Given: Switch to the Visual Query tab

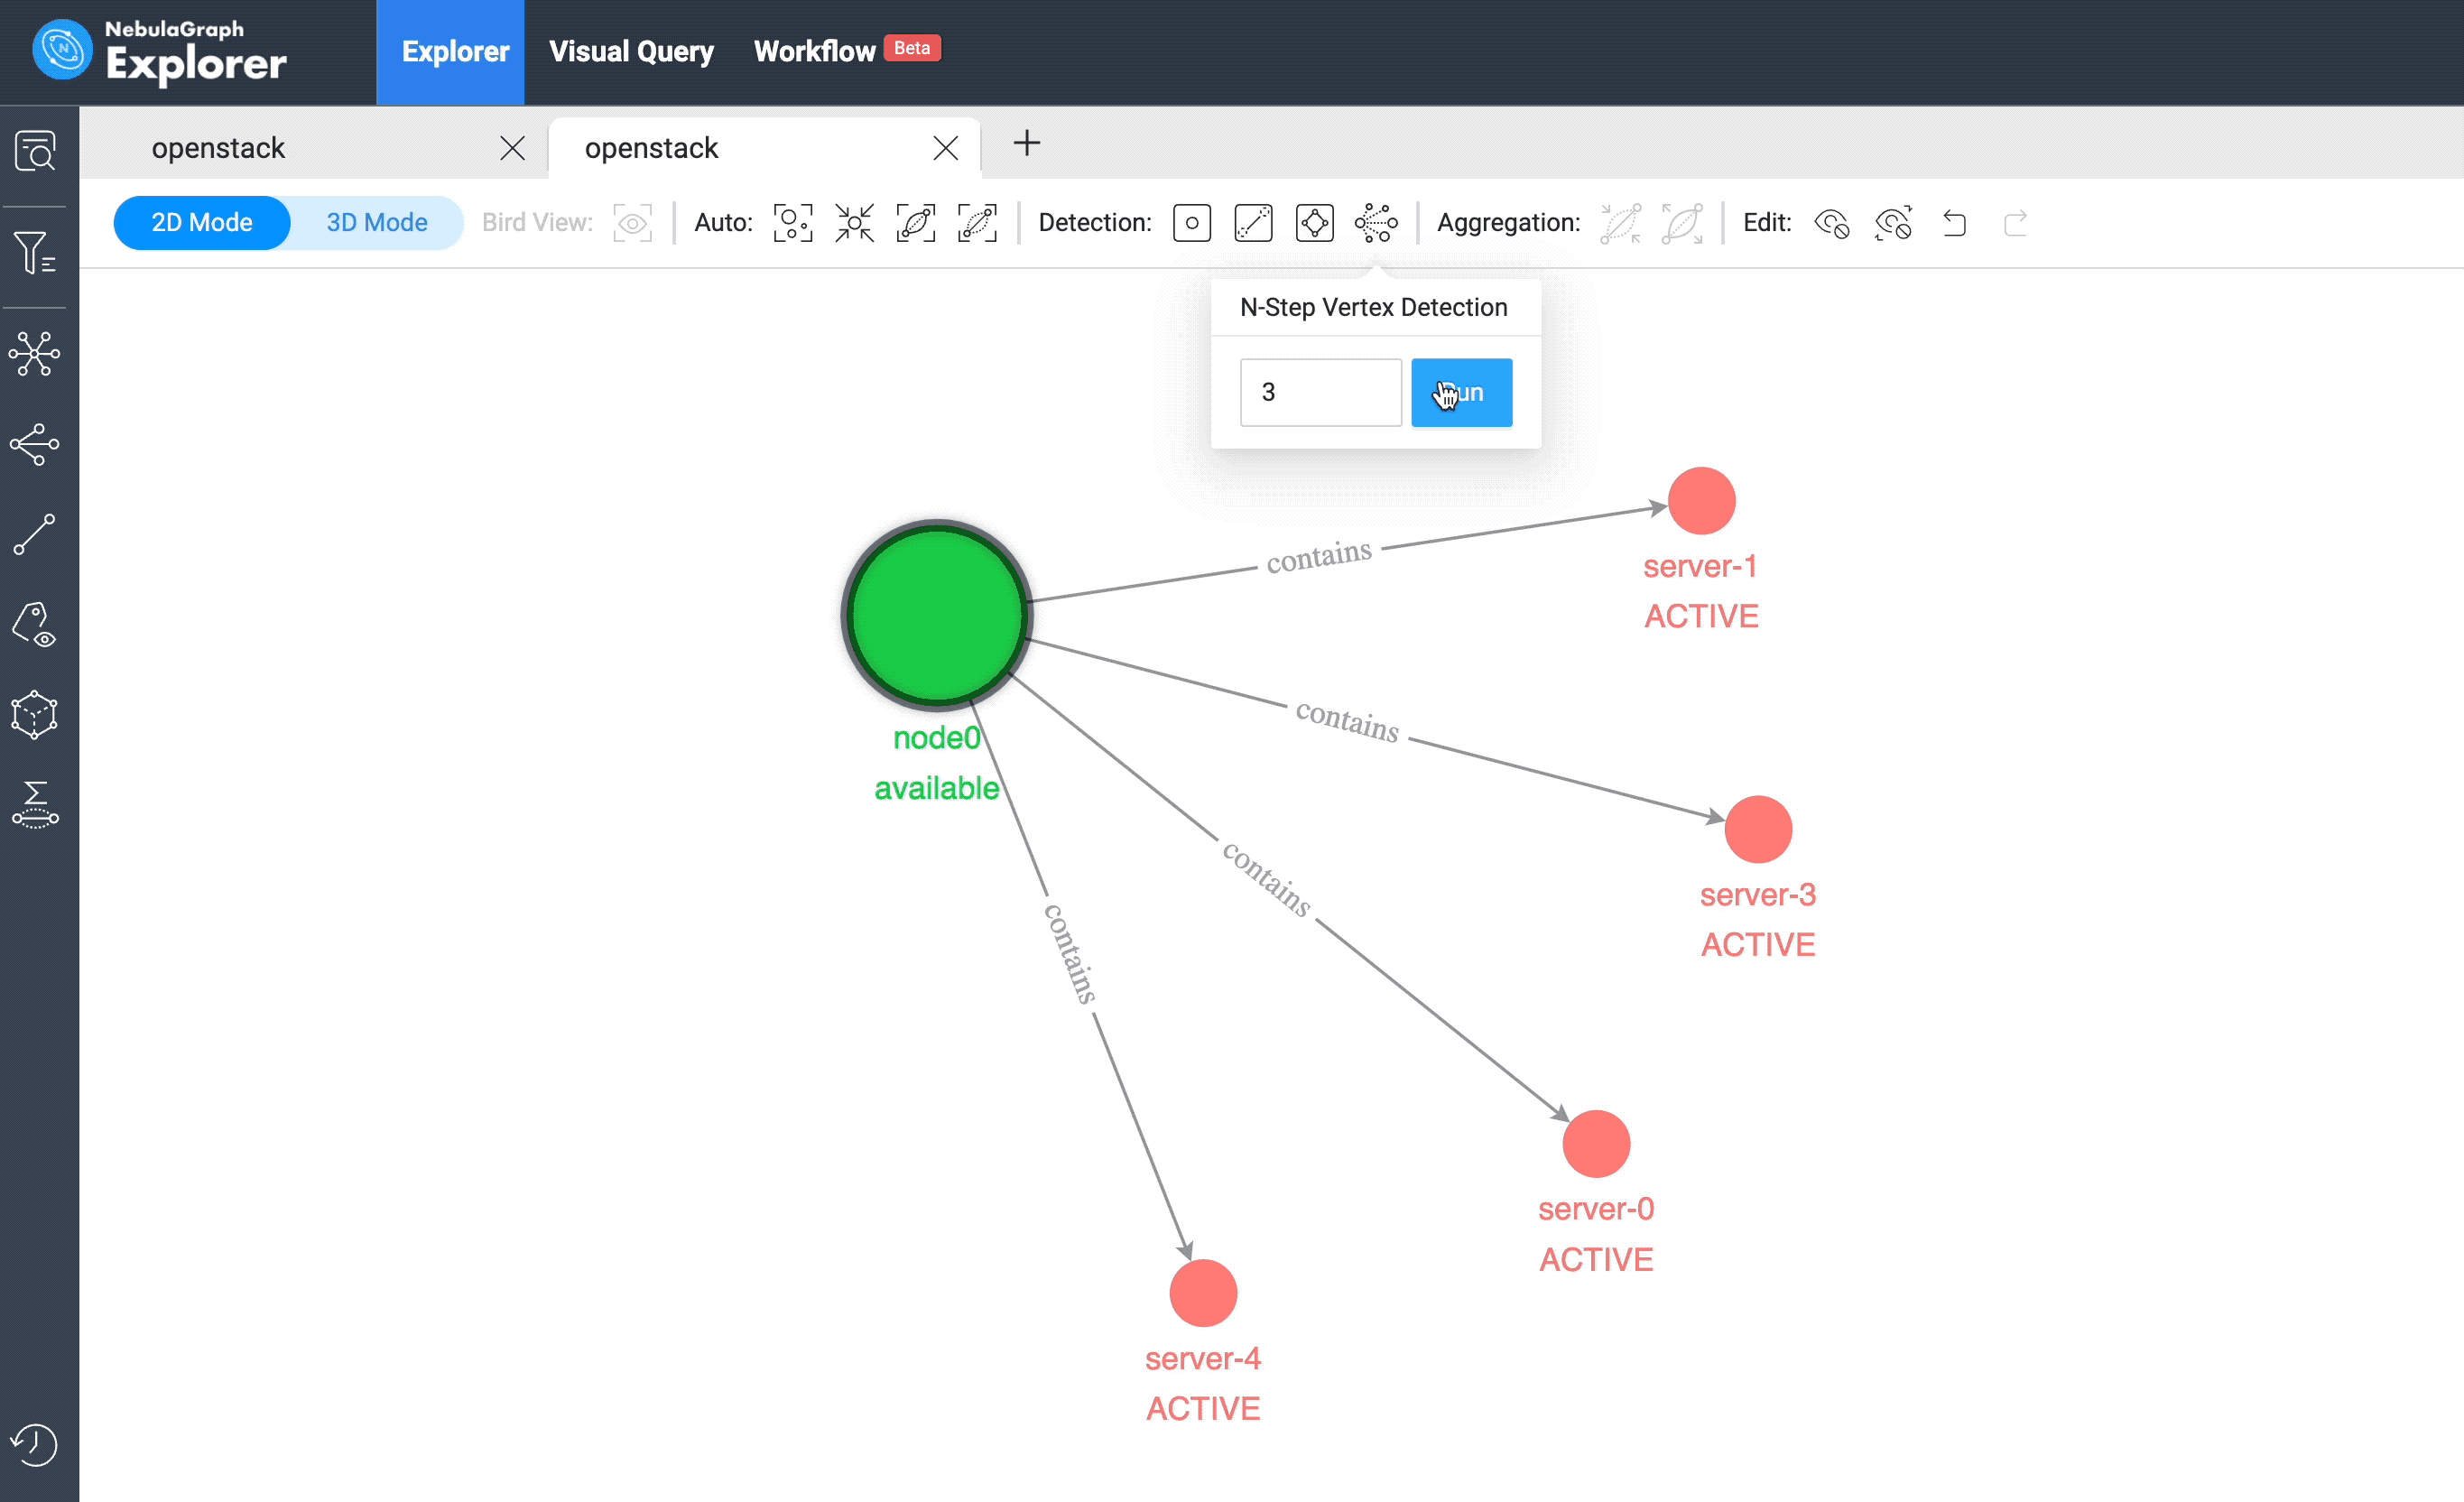Looking at the screenshot, I should tap(631, 51).
